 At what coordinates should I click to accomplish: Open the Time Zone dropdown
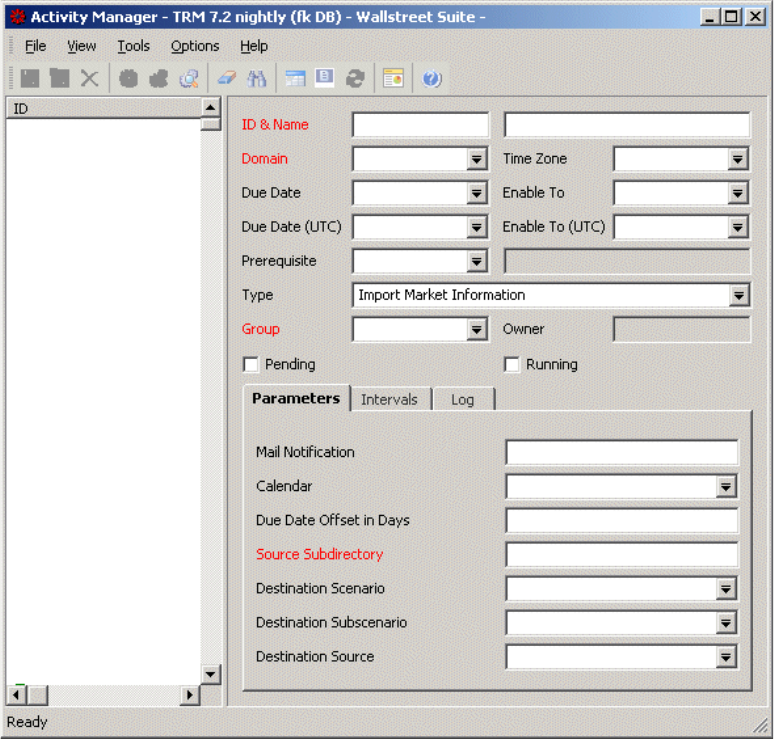(737, 159)
